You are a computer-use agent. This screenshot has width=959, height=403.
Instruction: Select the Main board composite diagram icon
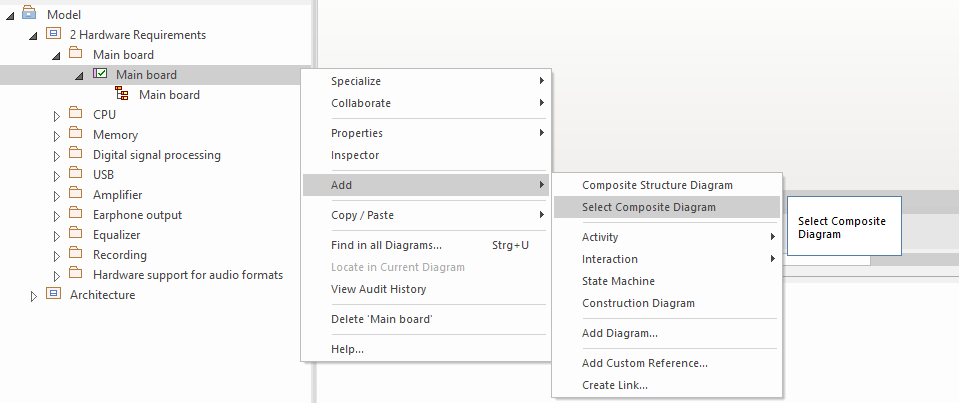coord(122,94)
